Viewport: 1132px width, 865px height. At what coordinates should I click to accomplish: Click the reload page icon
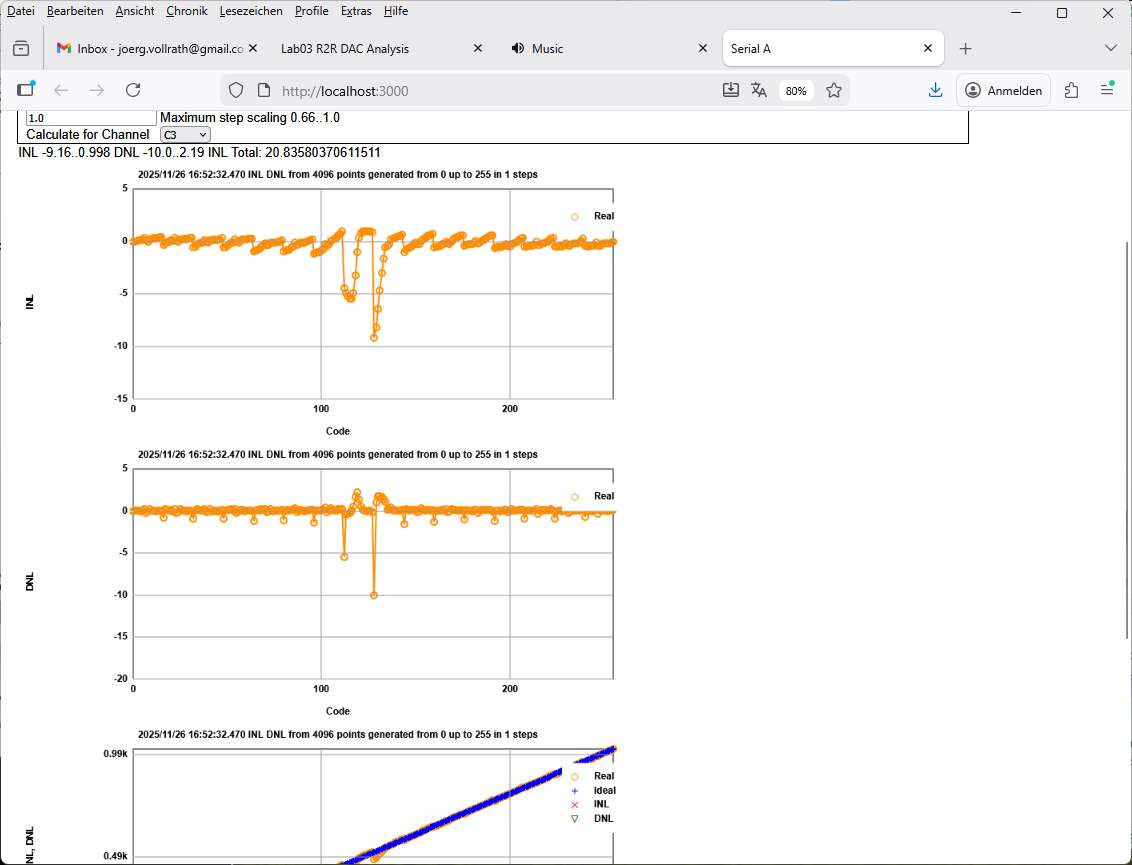coord(133,90)
